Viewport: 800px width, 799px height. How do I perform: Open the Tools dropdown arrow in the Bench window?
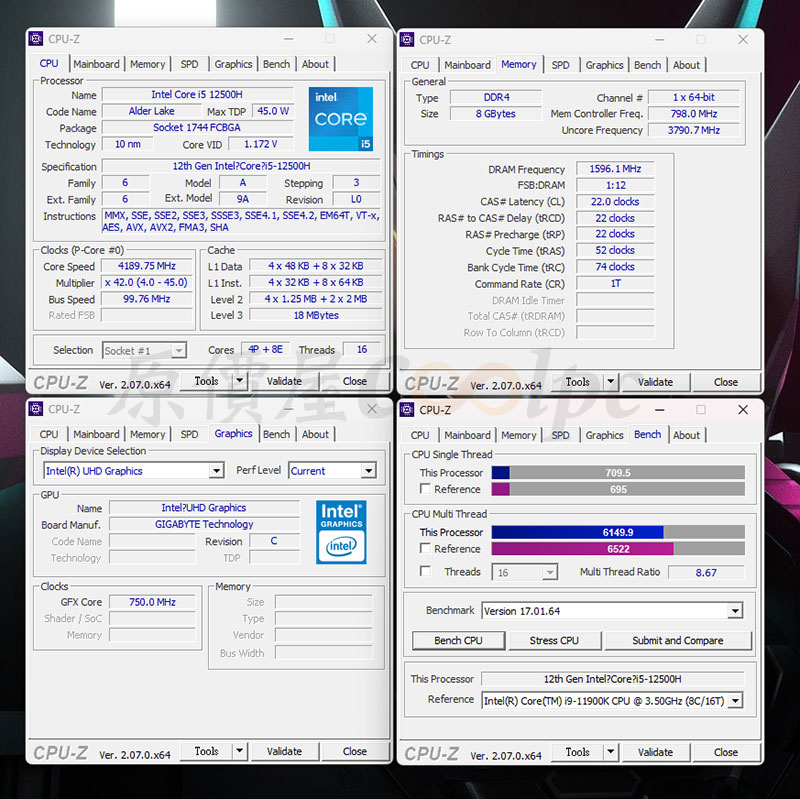click(610, 752)
